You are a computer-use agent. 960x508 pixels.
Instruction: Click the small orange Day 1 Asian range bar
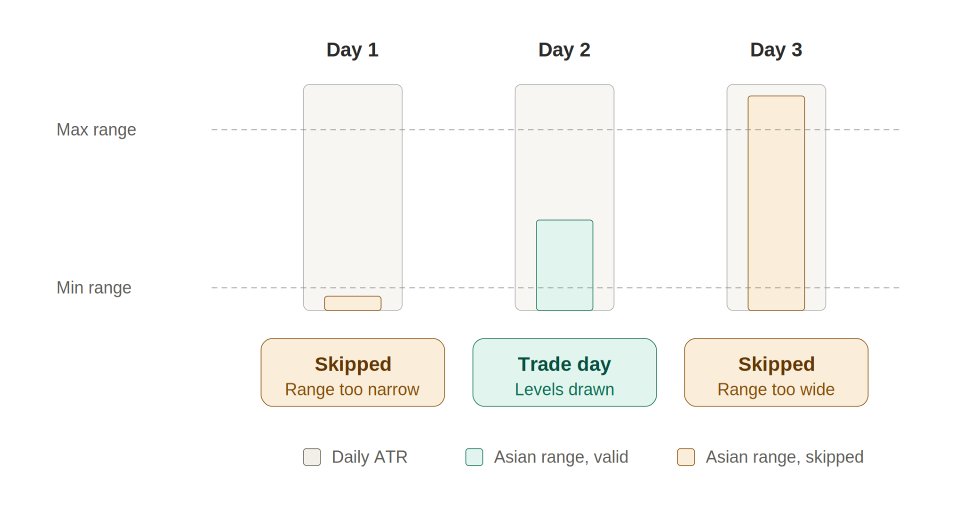click(353, 304)
